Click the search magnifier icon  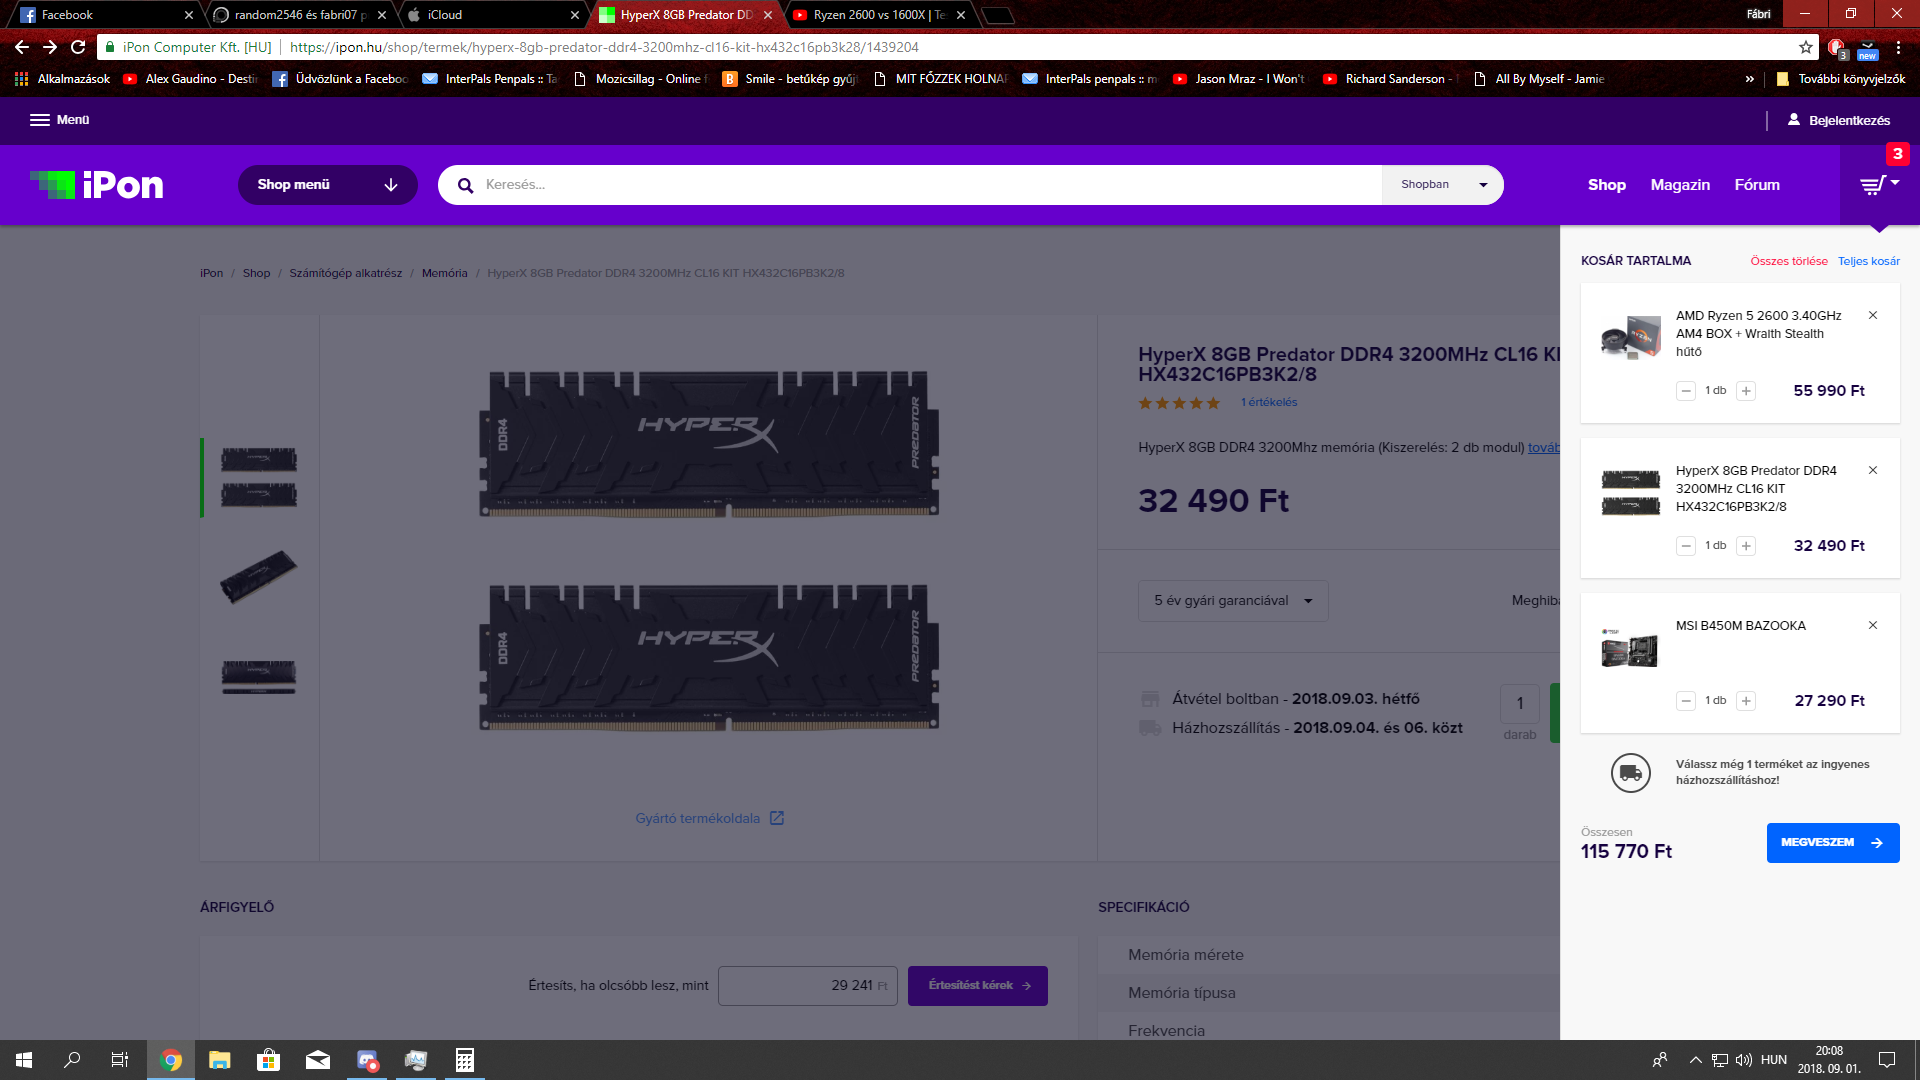(x=465, y=185)
